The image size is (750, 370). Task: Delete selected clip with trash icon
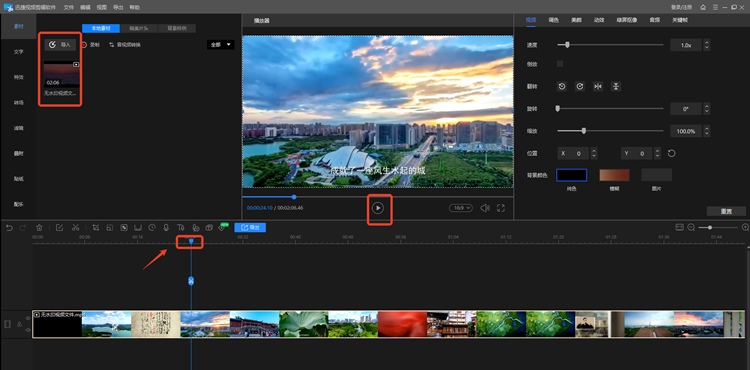(40, 228)
